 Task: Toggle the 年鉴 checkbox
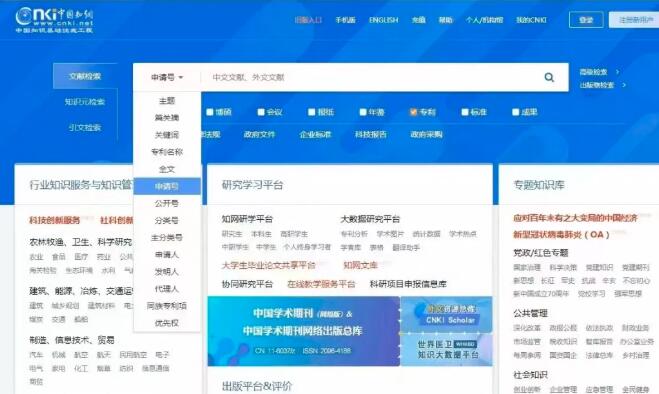coord(363,112)
